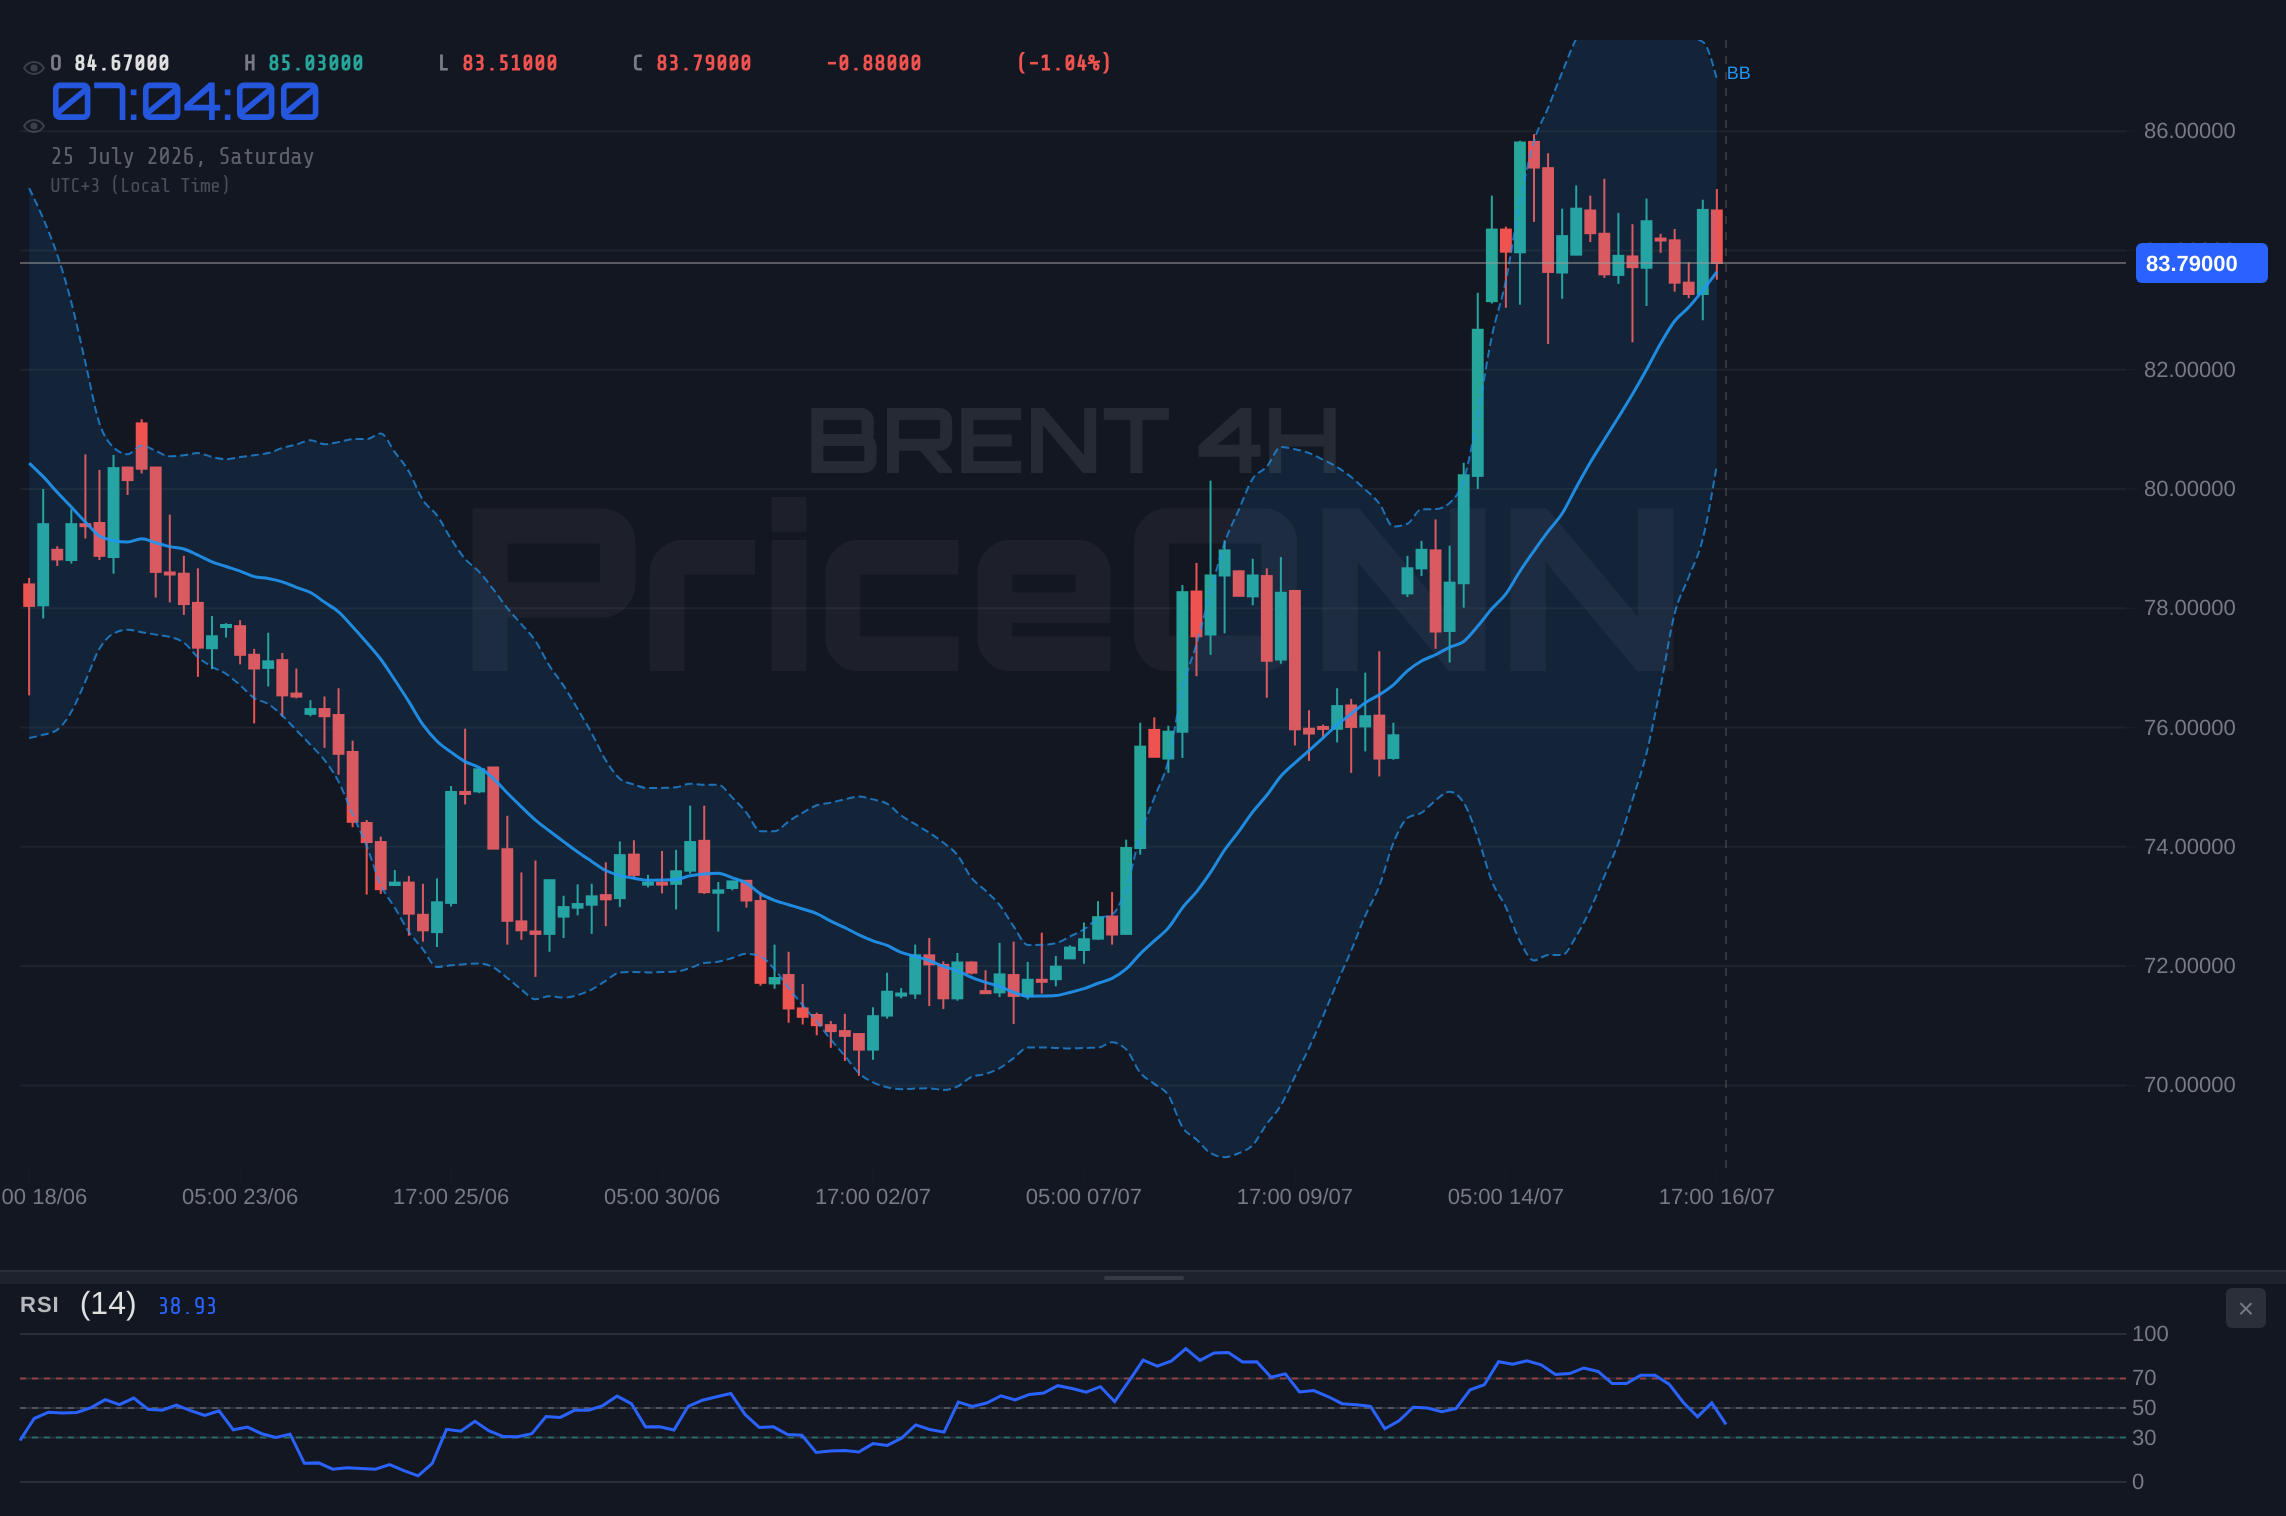Click the date 25 July 2026, Saturday
Image resolution: width=2286 pixels, height=1516 pixels.
click(x=183, y=157)
